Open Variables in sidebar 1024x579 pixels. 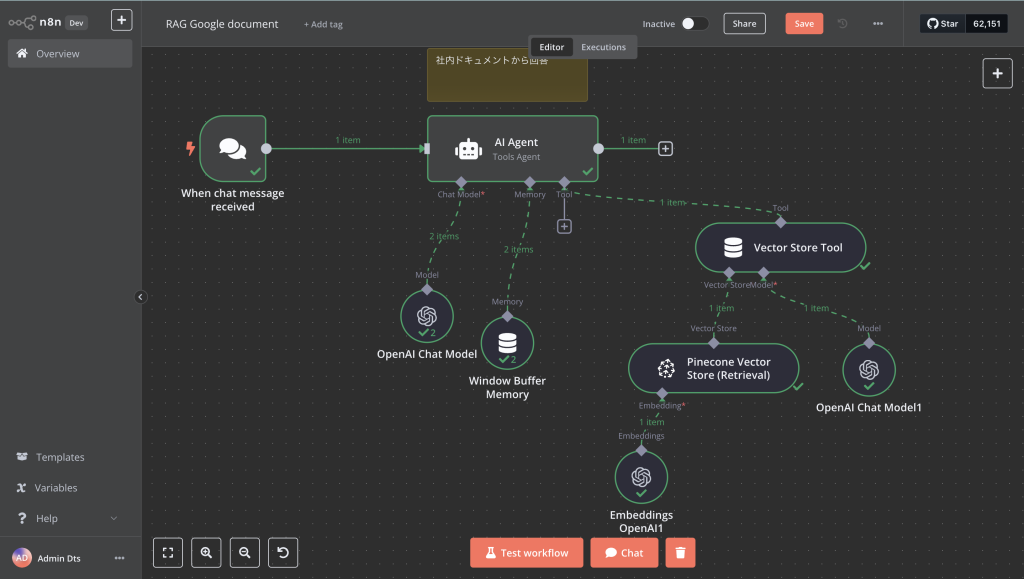(x=56, y=488)
